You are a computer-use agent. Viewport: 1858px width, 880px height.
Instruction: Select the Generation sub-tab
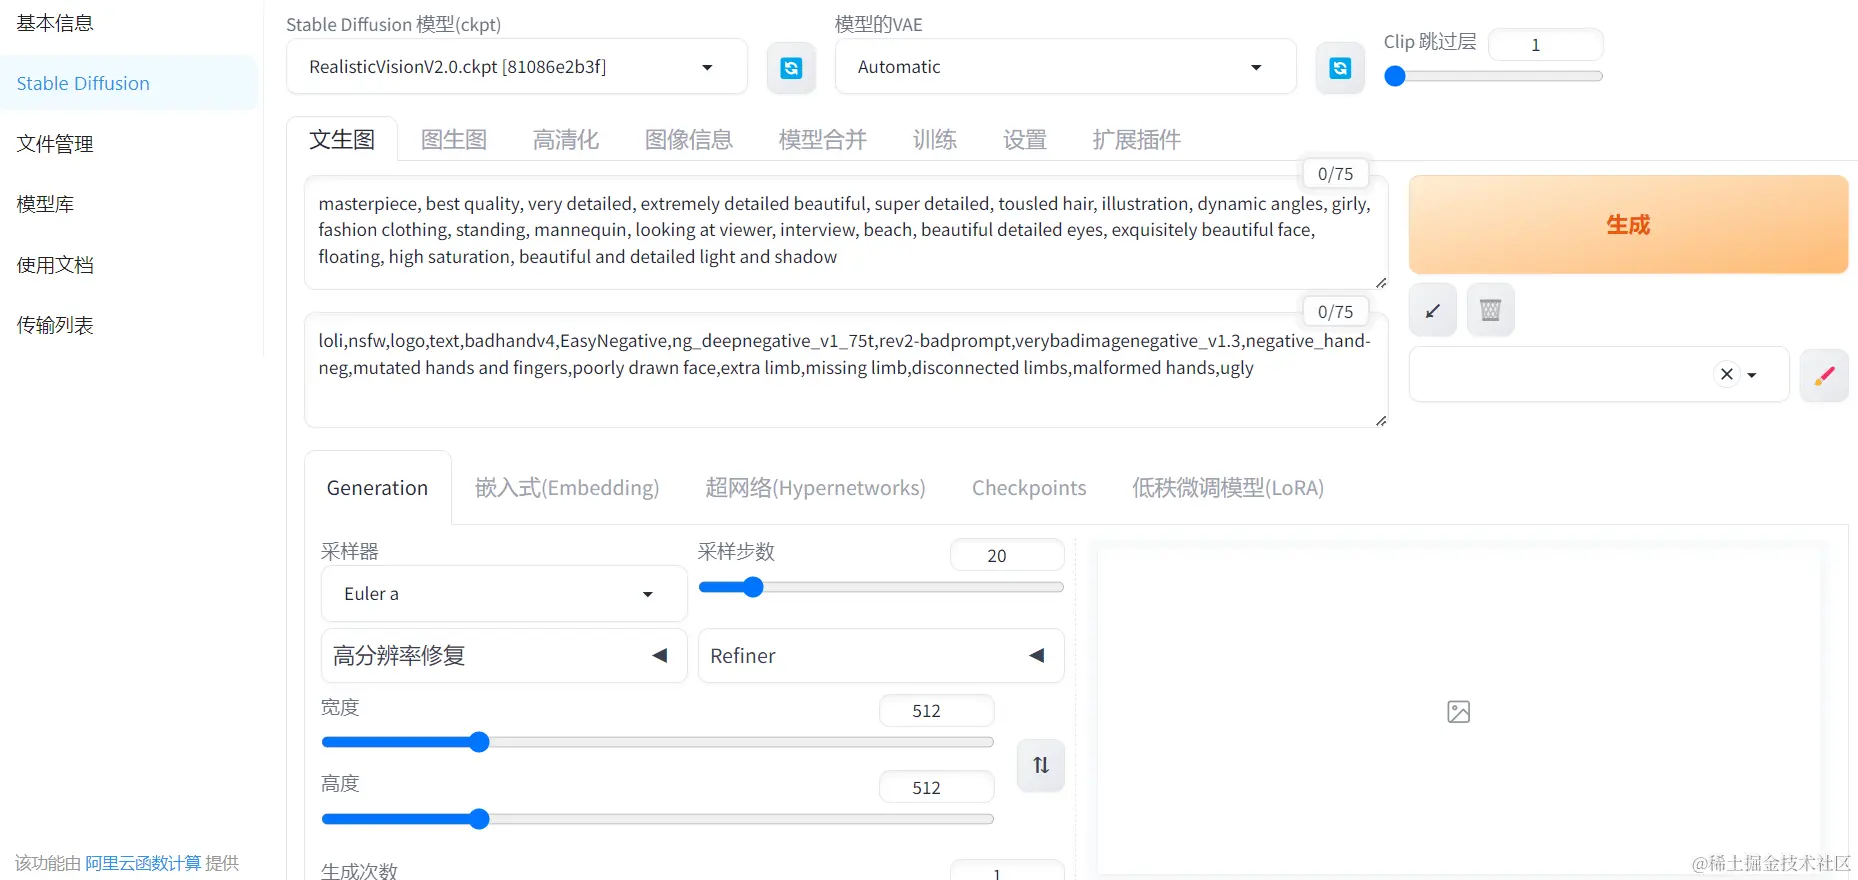(378, 488)
